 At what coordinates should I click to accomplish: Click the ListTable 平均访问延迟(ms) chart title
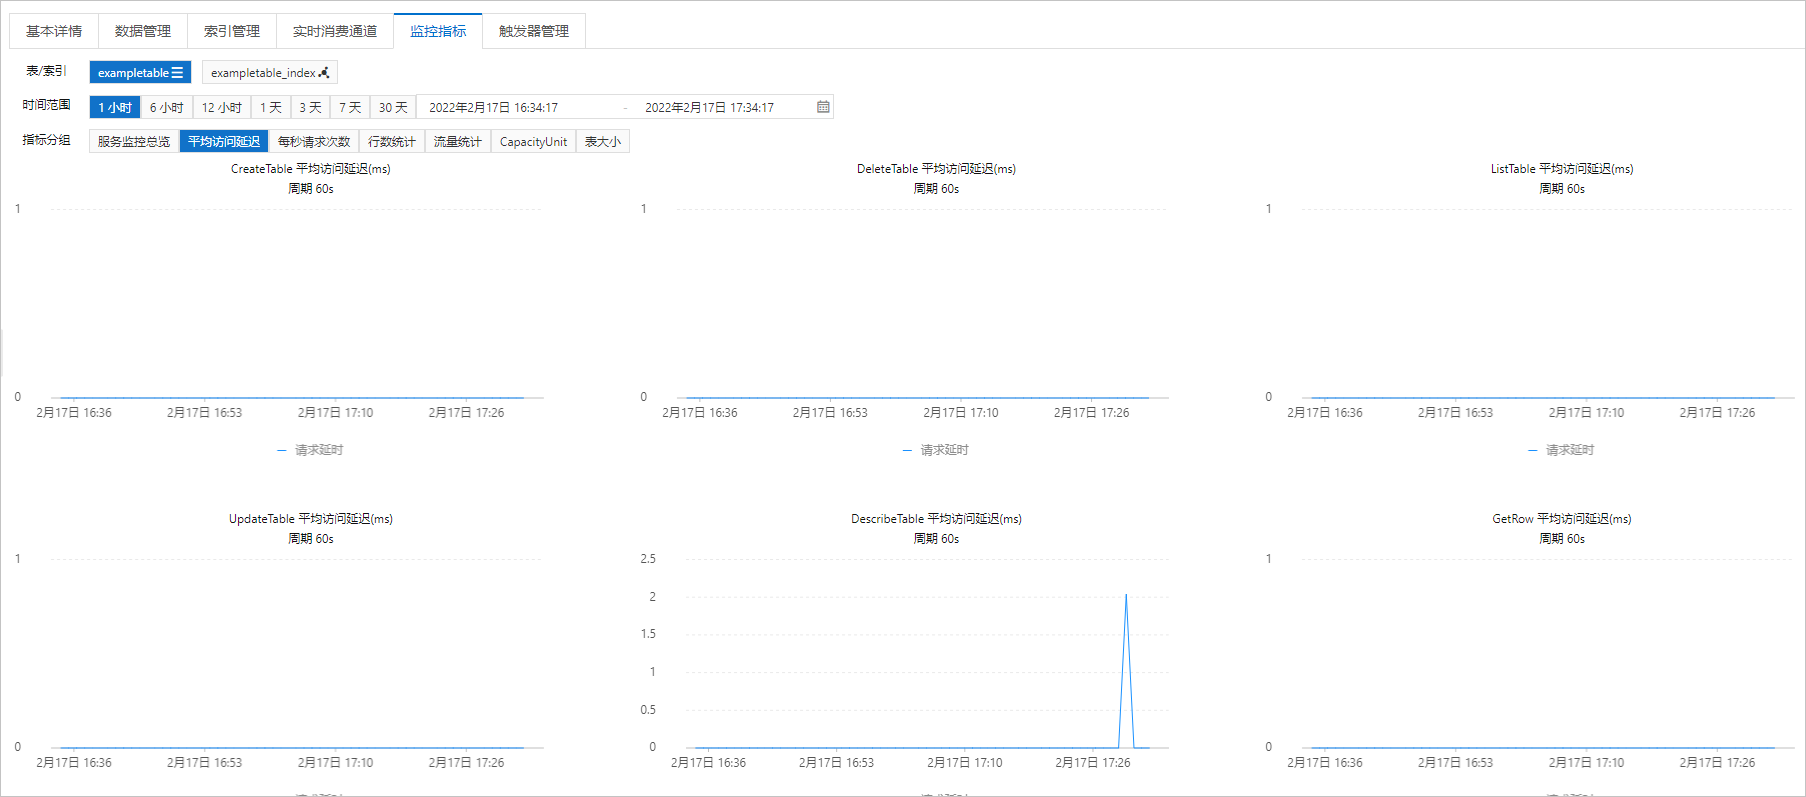tap(1562, 169)
